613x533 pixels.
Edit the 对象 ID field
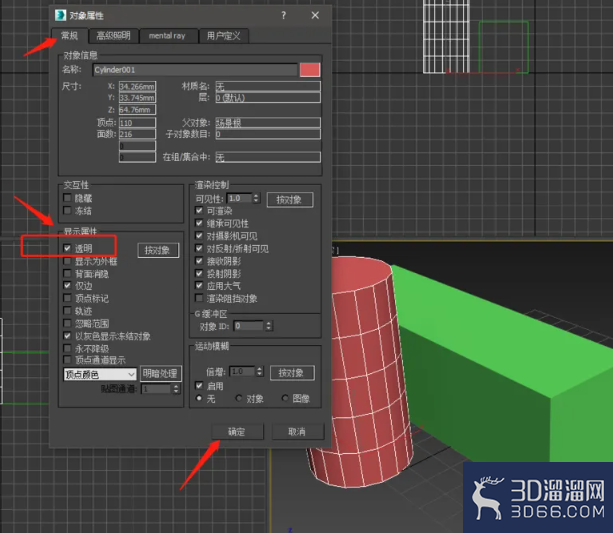249,326
